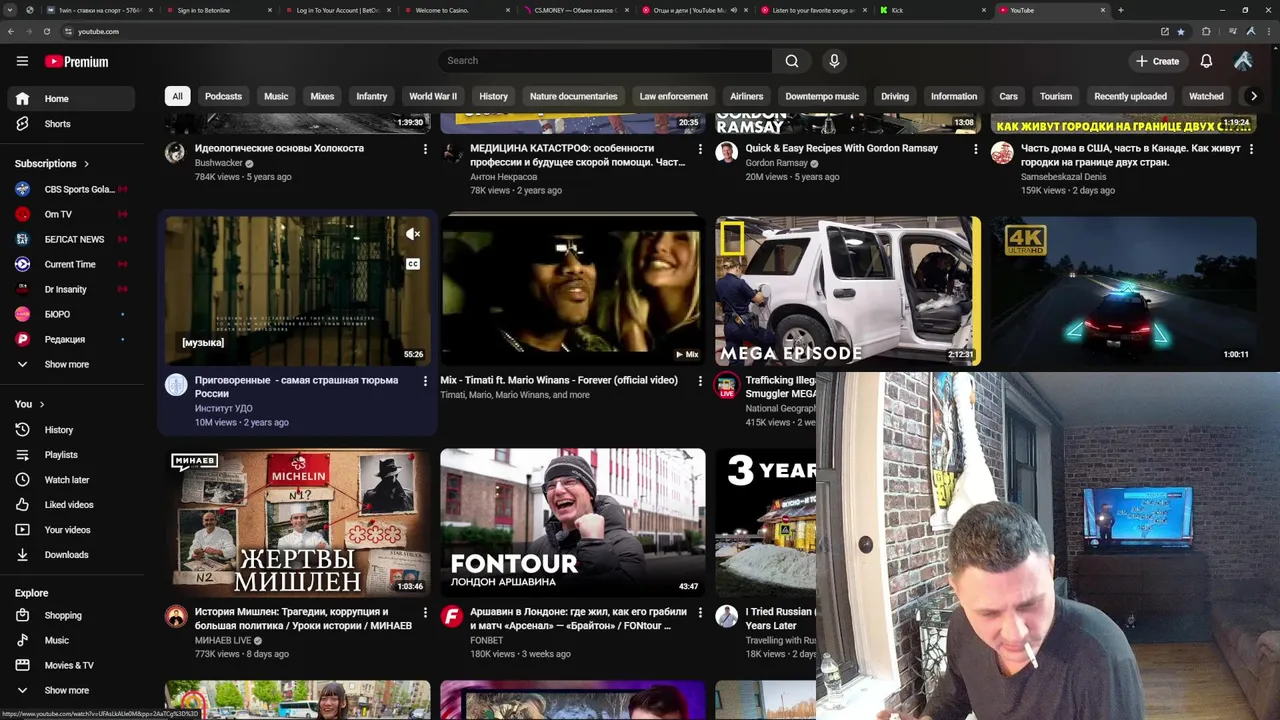Open Liked videos in the sidebar
Screen dimensions: 1280x720
[x=70, y=505]
